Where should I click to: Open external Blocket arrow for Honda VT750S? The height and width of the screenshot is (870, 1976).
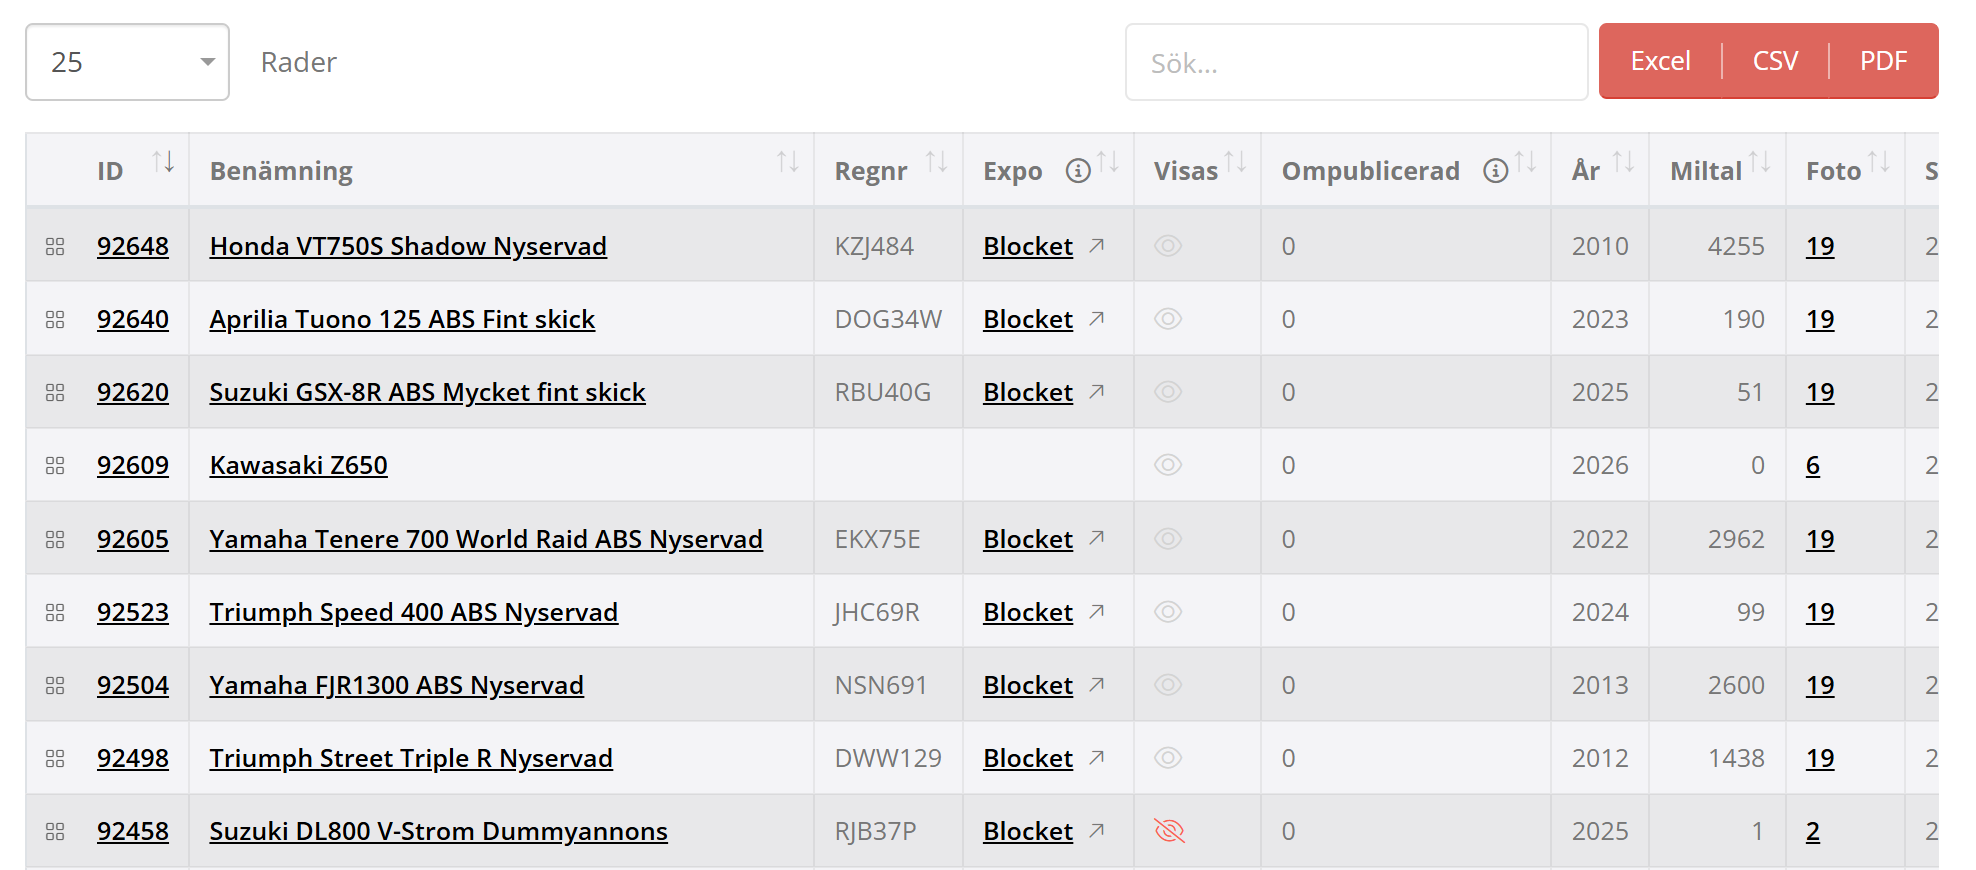pos(1097,245)
